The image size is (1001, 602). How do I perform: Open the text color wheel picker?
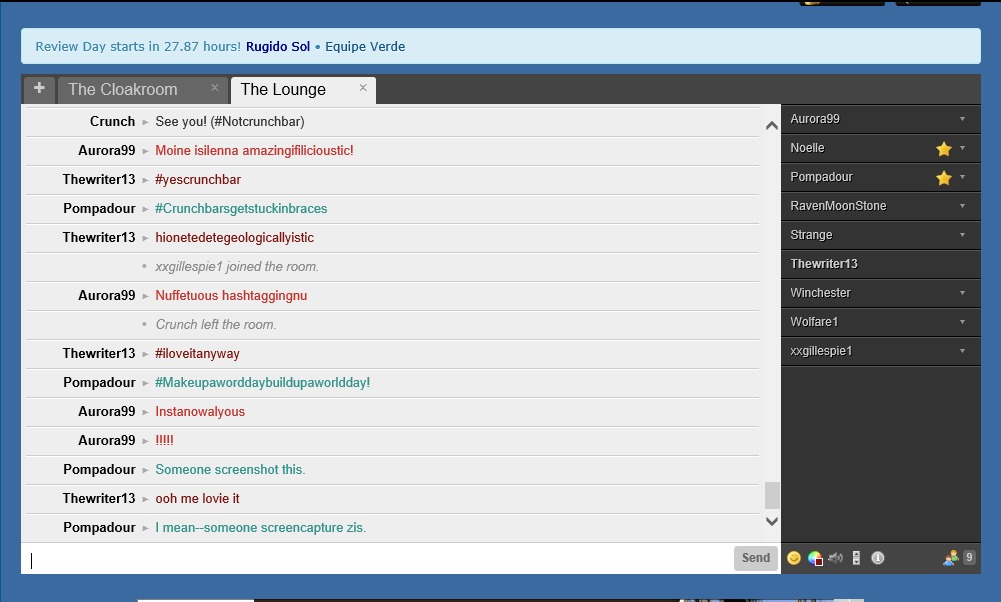click(x=815, y=559)
